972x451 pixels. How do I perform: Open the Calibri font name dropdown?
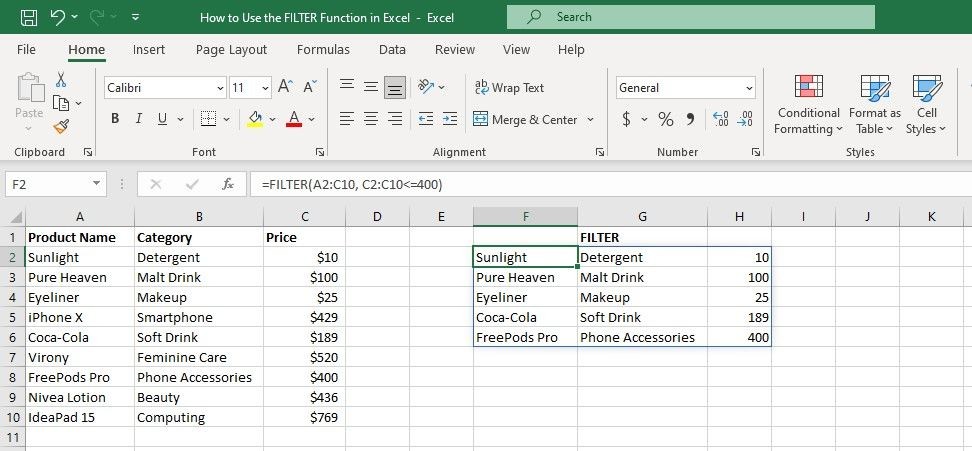pos(221,88)
